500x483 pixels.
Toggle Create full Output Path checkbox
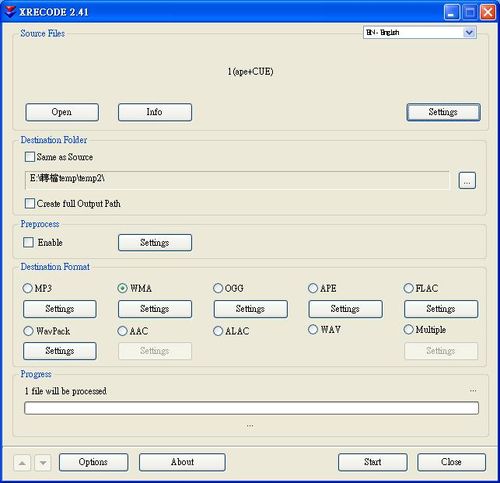[x=30, y=203]
